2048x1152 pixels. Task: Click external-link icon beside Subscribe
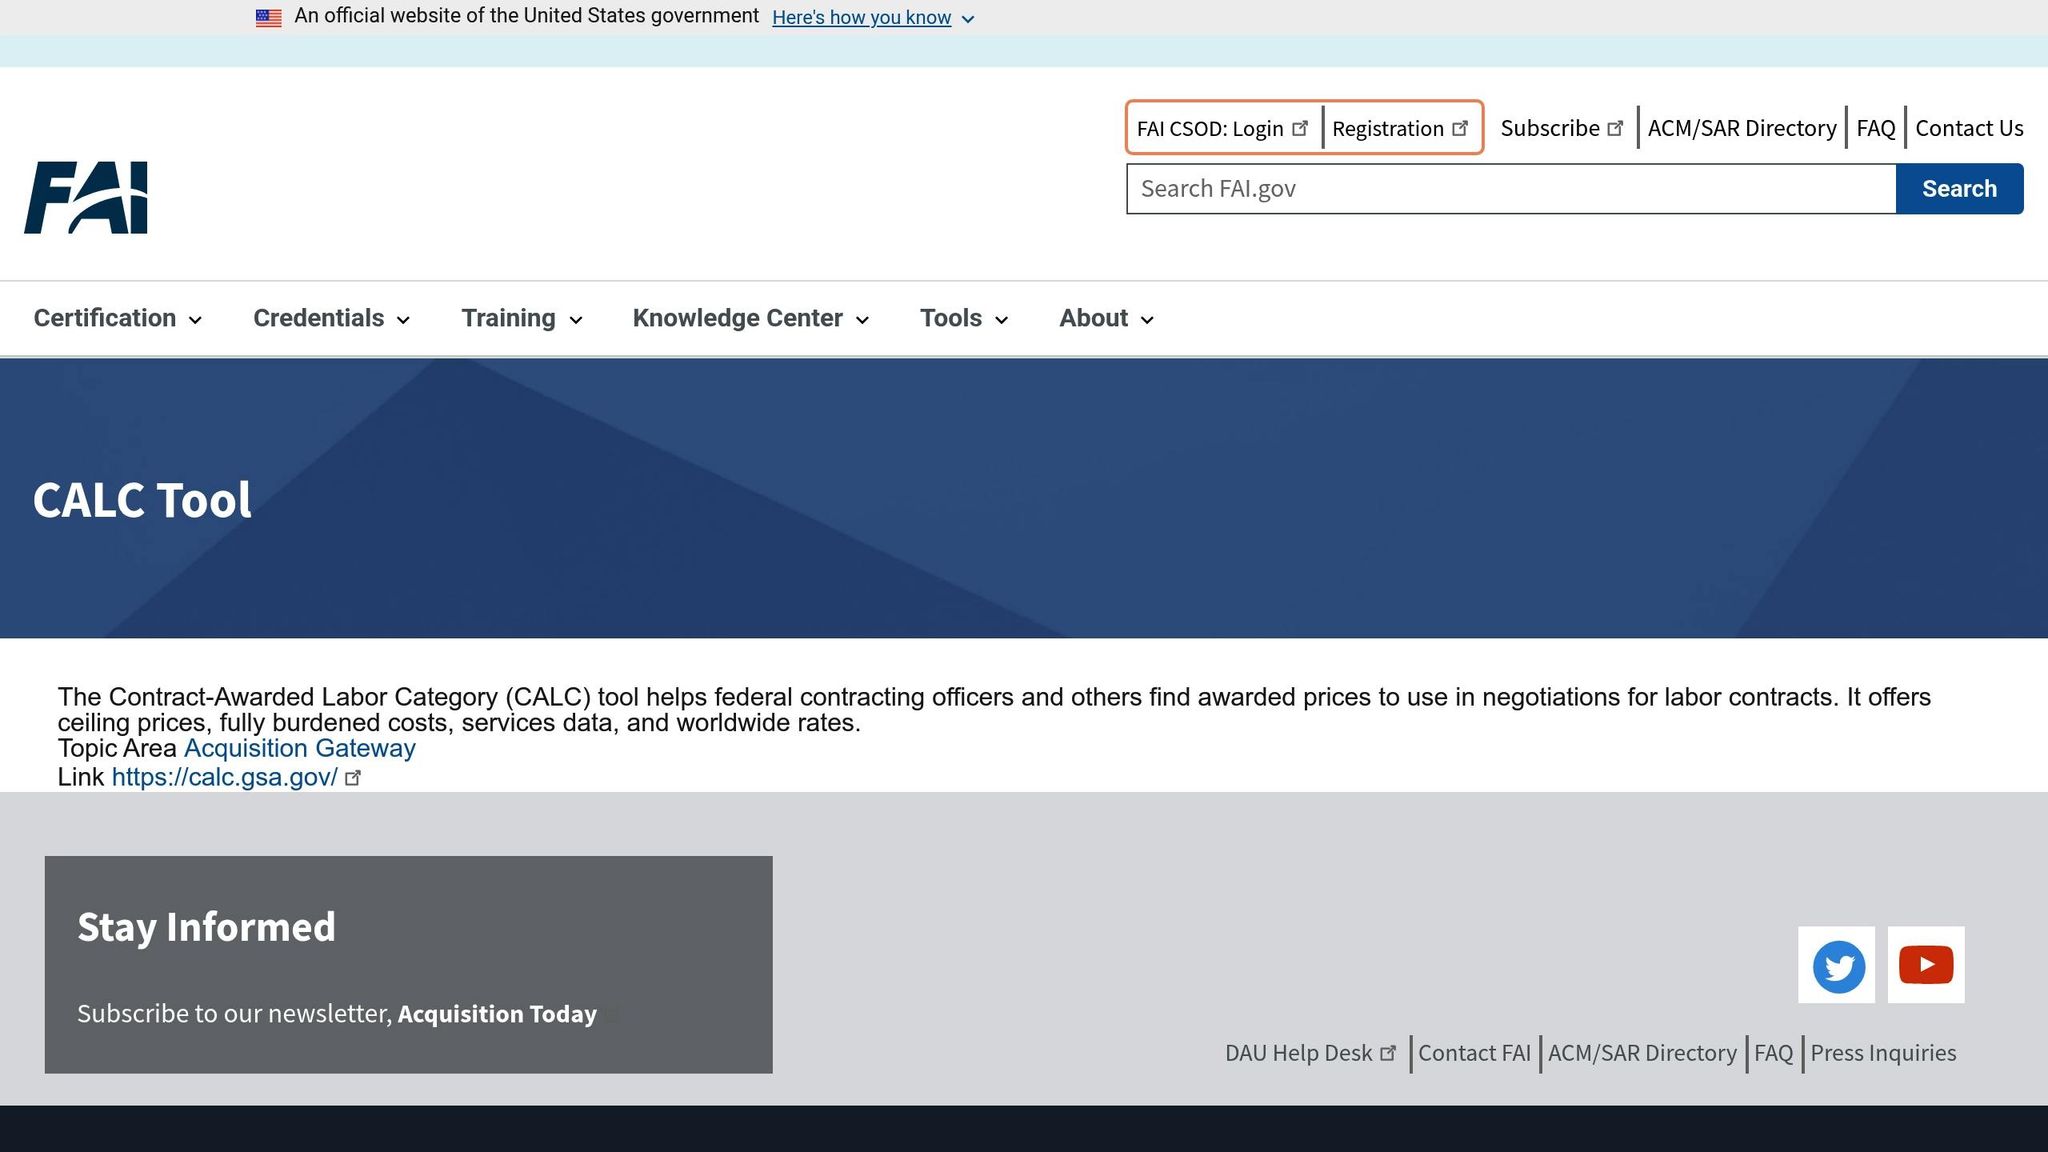coord(1615,128)
